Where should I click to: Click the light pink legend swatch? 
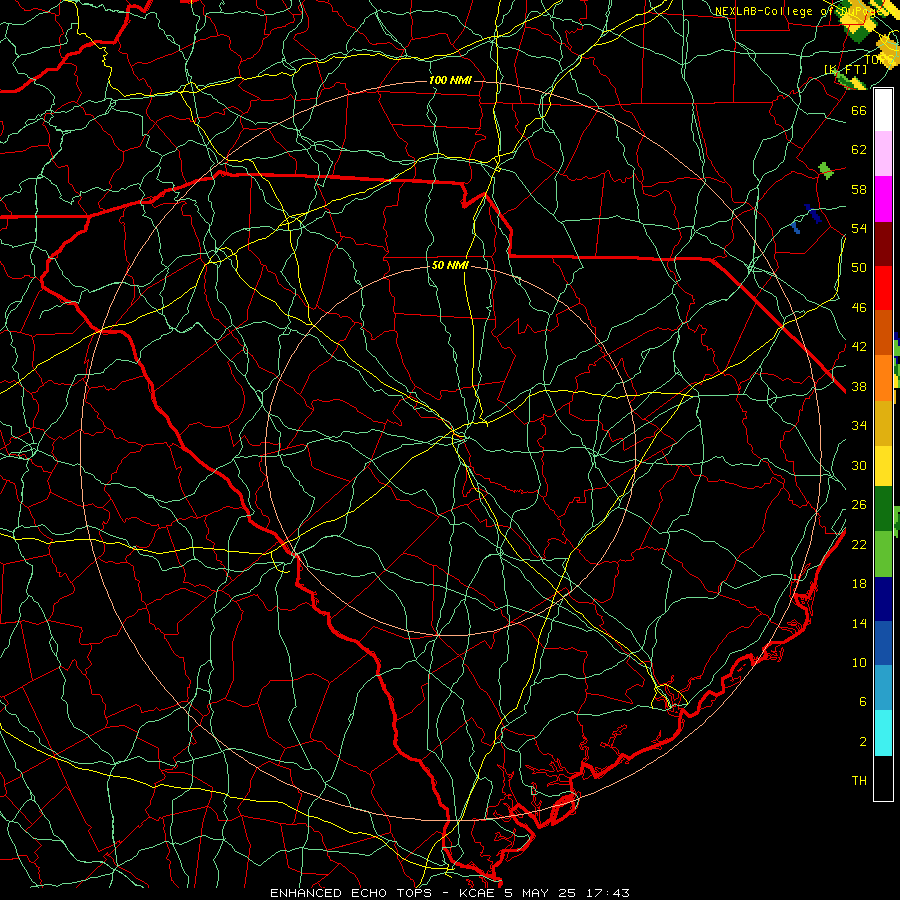pos(883,154)
